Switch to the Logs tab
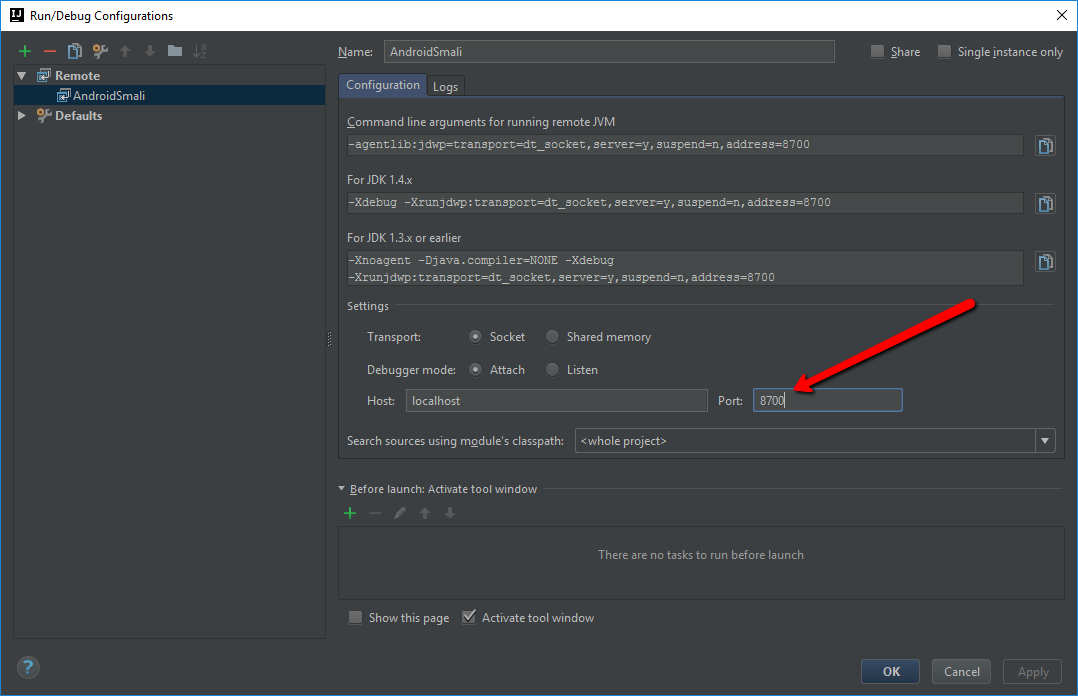This screenshot has width=1078, height=696. (x=445, y=85)
